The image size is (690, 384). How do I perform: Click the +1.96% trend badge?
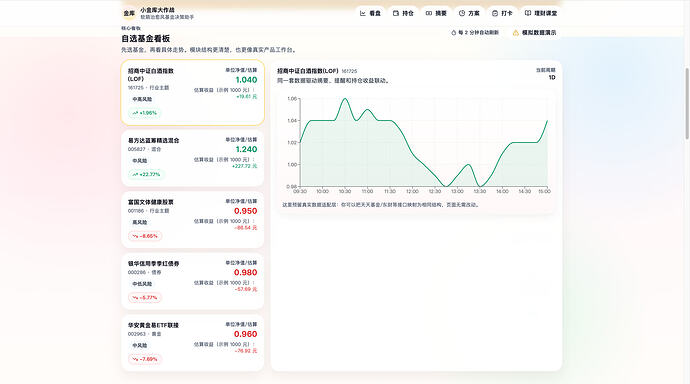[x=144, y=113]
